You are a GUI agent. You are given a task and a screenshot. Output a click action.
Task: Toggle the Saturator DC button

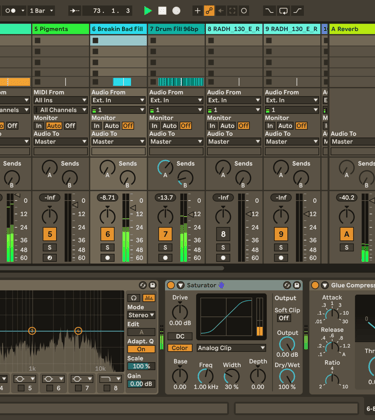(180, 336)
